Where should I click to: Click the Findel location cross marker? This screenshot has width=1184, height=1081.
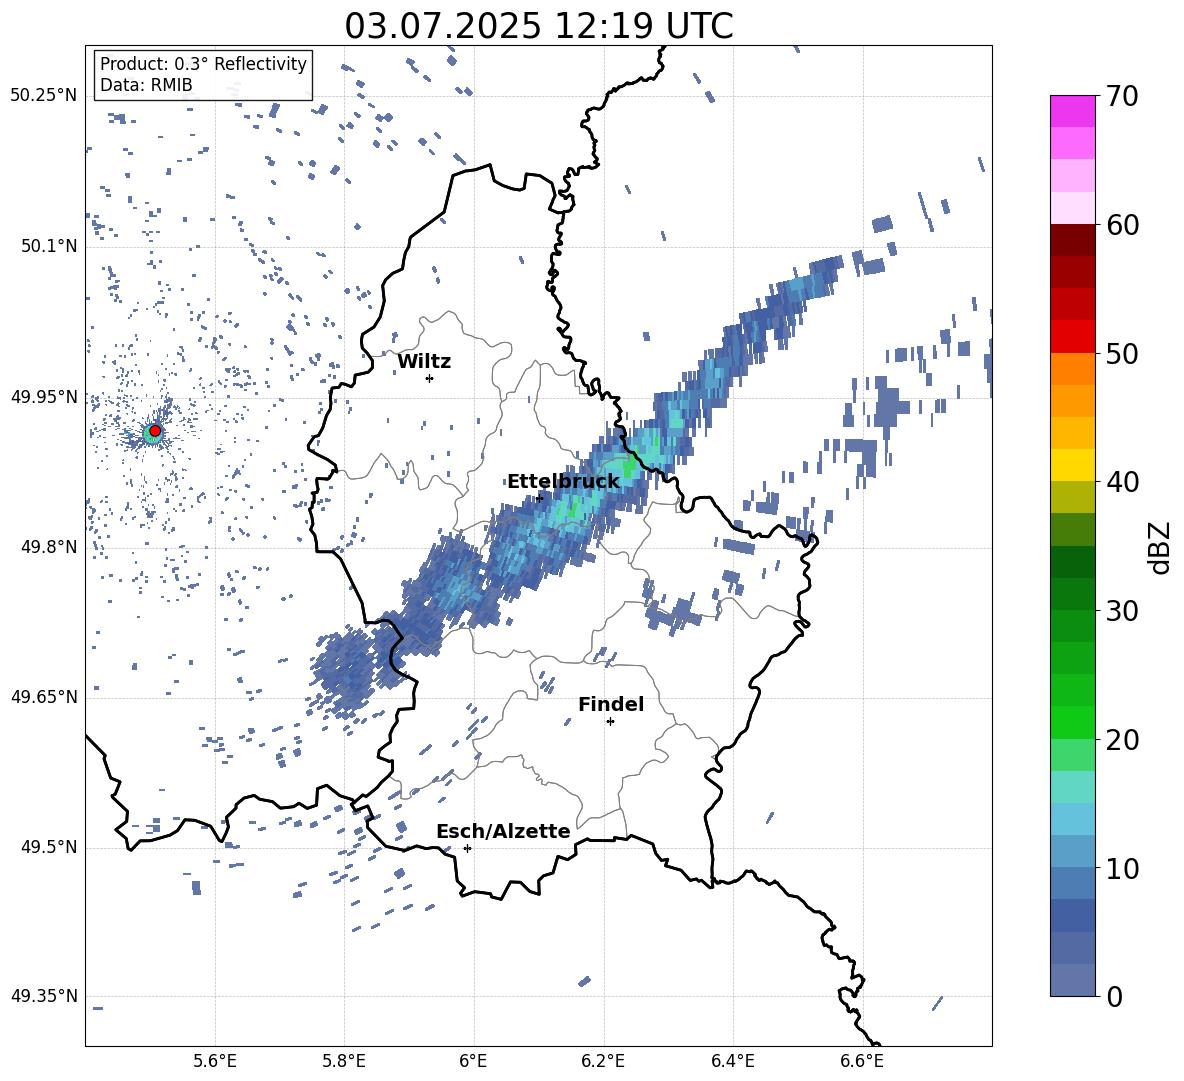click(610, 722)
